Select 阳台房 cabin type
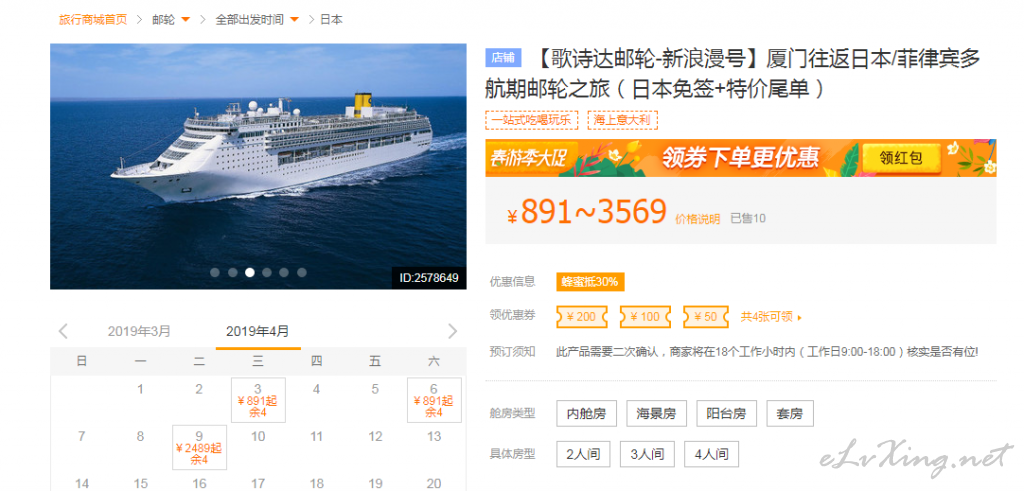This screenshot has width=1024, height=491. click(x=726, y=413)
